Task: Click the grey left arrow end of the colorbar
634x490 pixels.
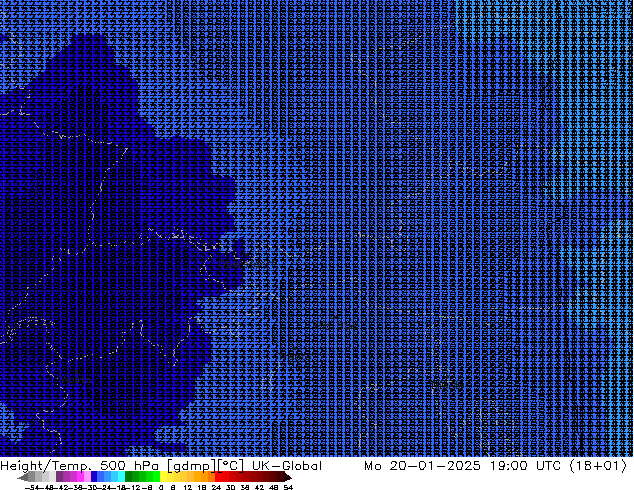Action: tap(23, 477)
